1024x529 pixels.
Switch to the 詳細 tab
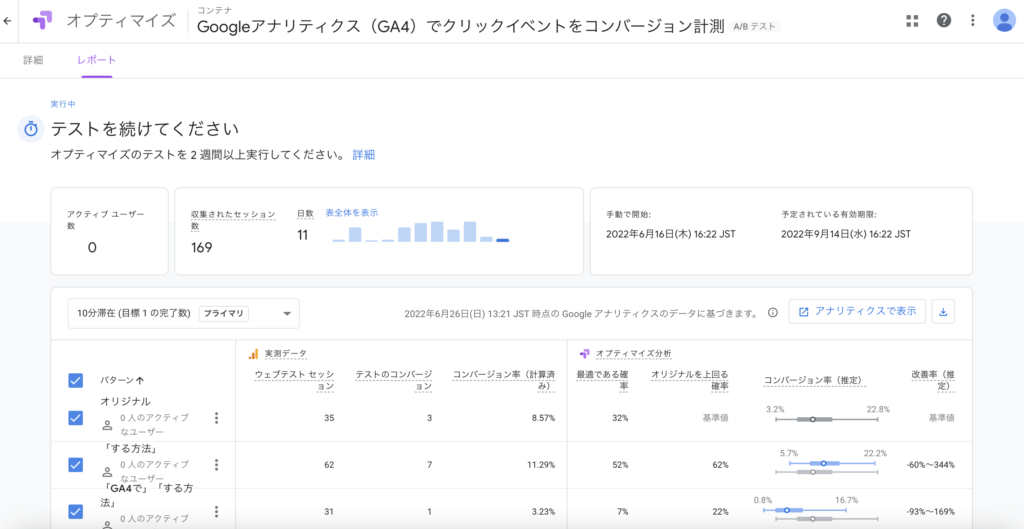[x=33, y=60]
